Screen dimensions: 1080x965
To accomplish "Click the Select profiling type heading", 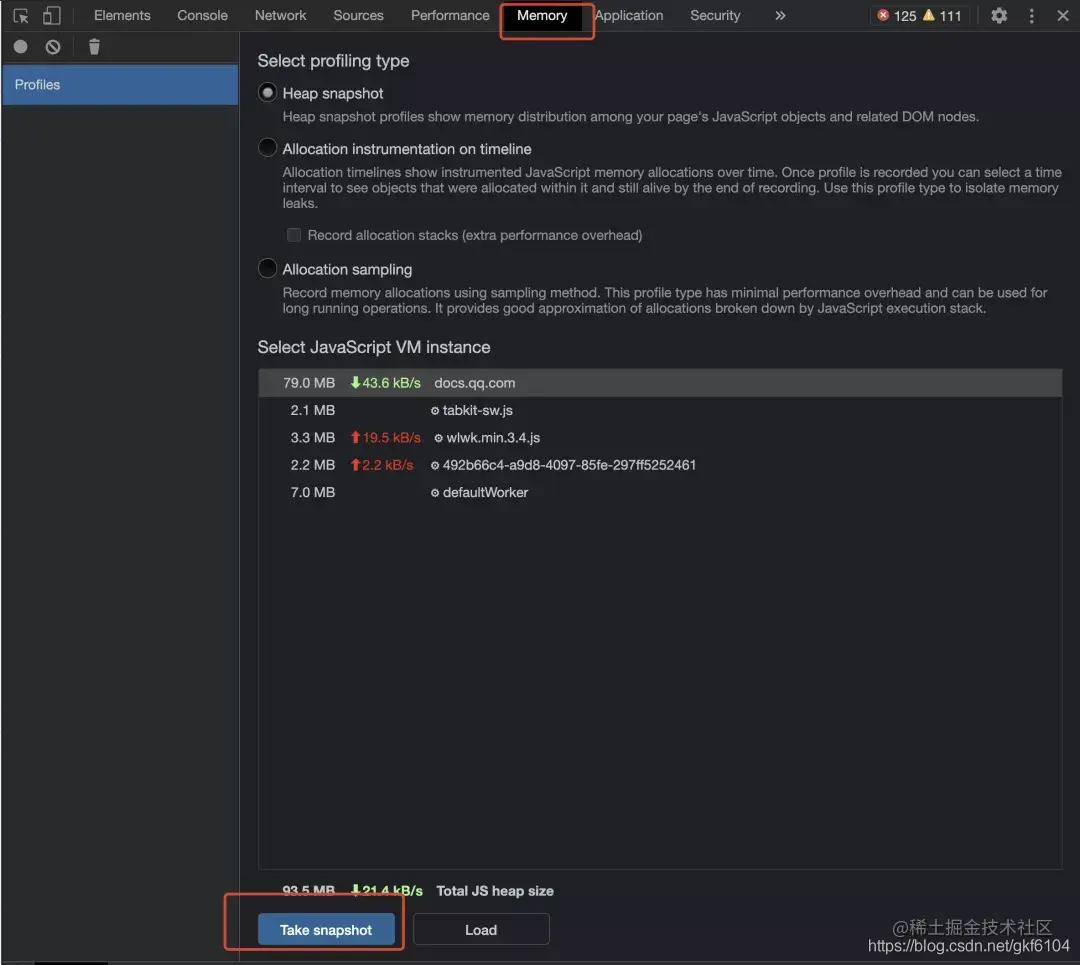I will click(333, 61).
